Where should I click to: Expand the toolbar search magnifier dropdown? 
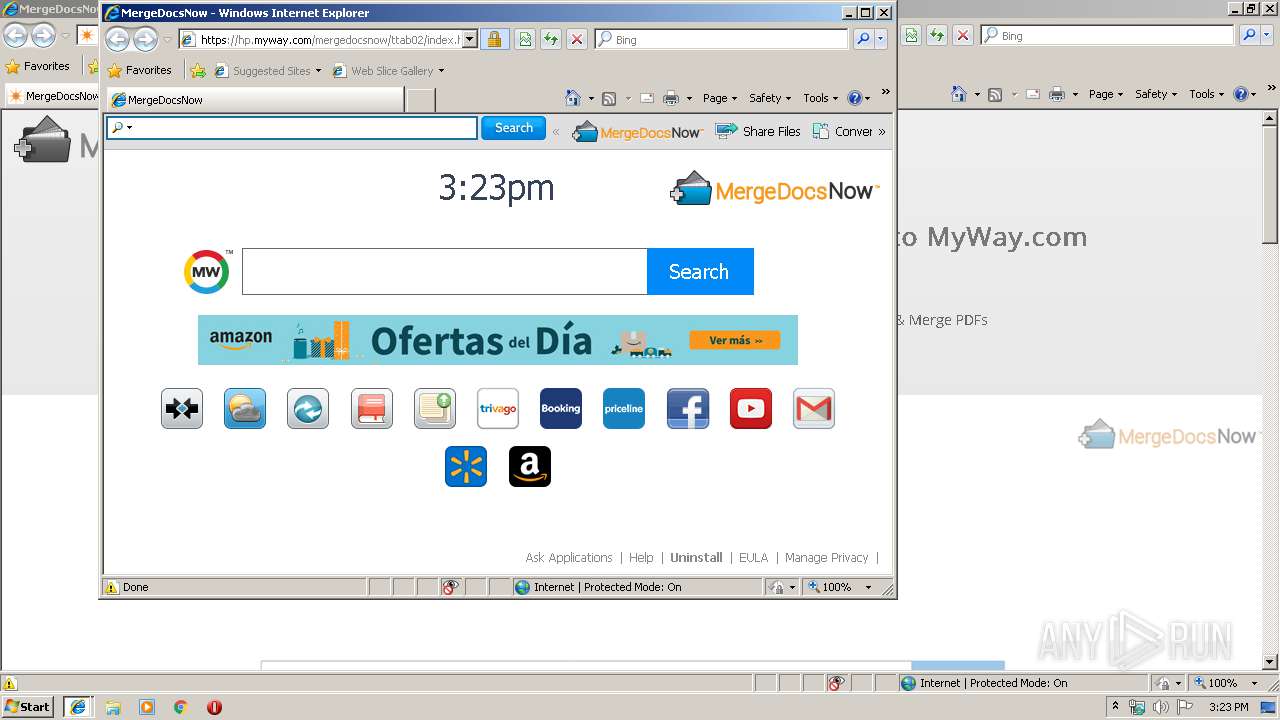129,128
